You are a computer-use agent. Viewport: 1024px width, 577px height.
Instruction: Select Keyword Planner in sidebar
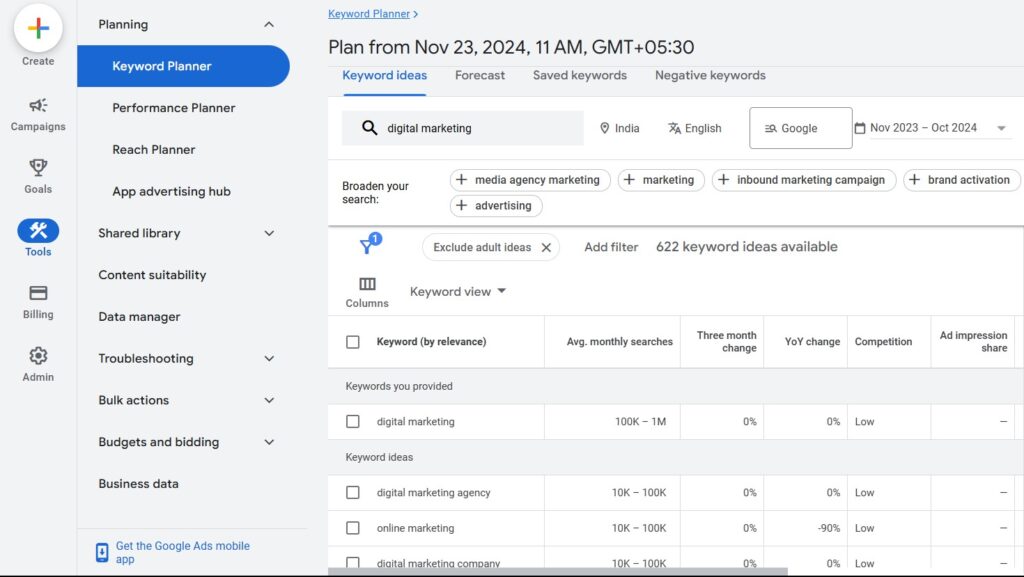183,66
